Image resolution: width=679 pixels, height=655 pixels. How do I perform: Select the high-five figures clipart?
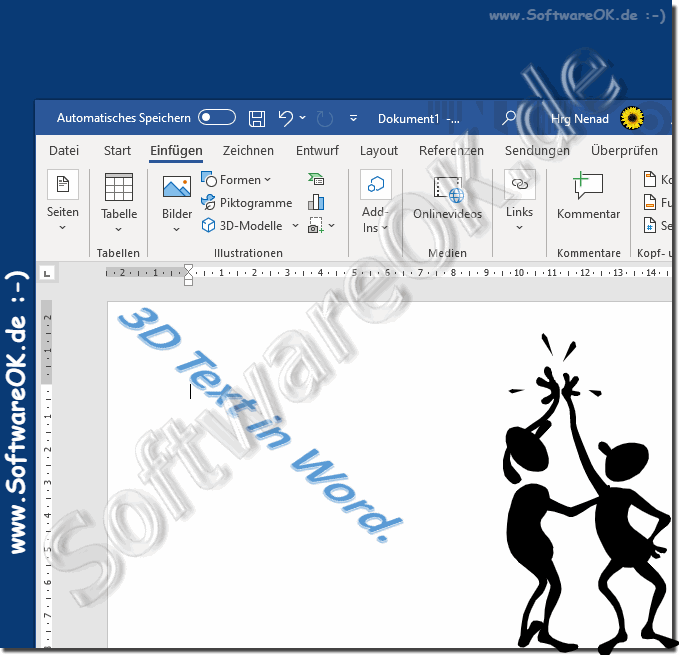pyautogui.click(x=589, y=494)
